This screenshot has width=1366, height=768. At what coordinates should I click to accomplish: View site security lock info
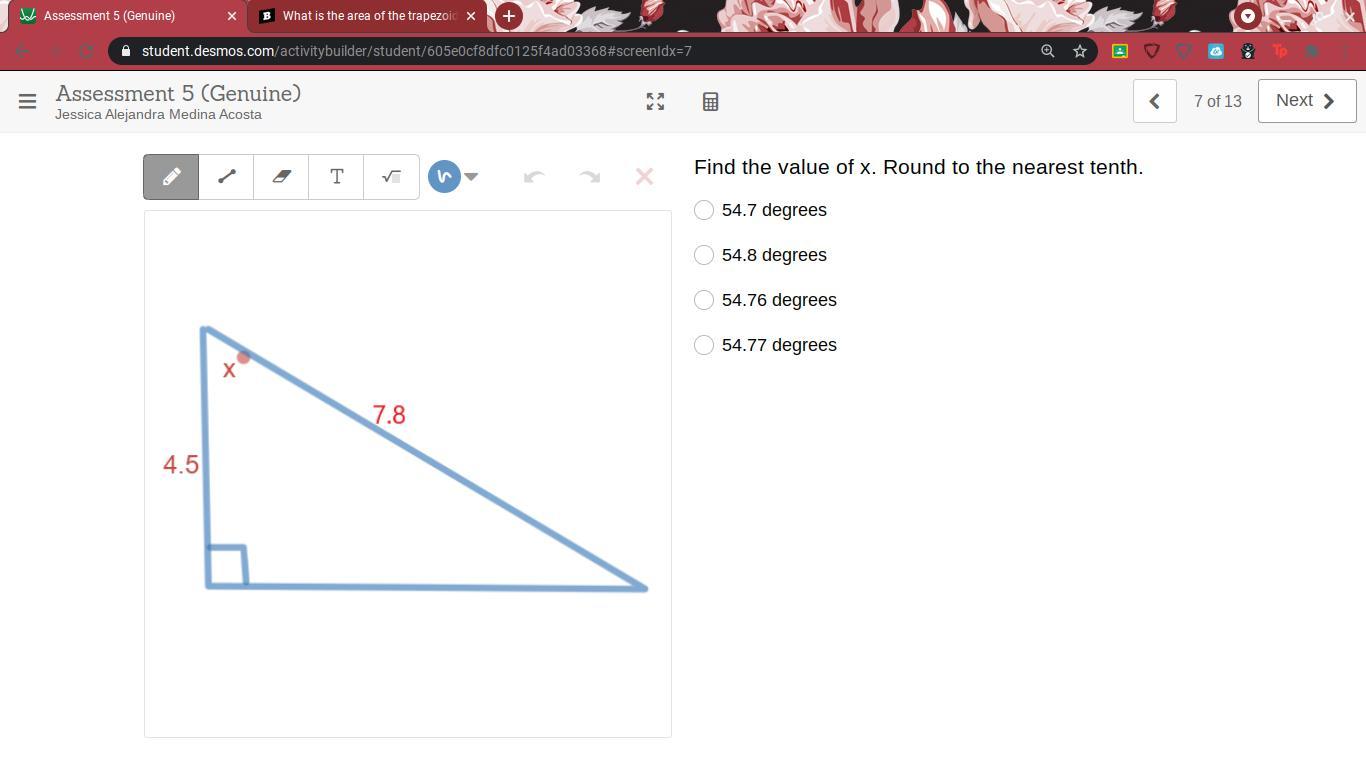point(125,51)
